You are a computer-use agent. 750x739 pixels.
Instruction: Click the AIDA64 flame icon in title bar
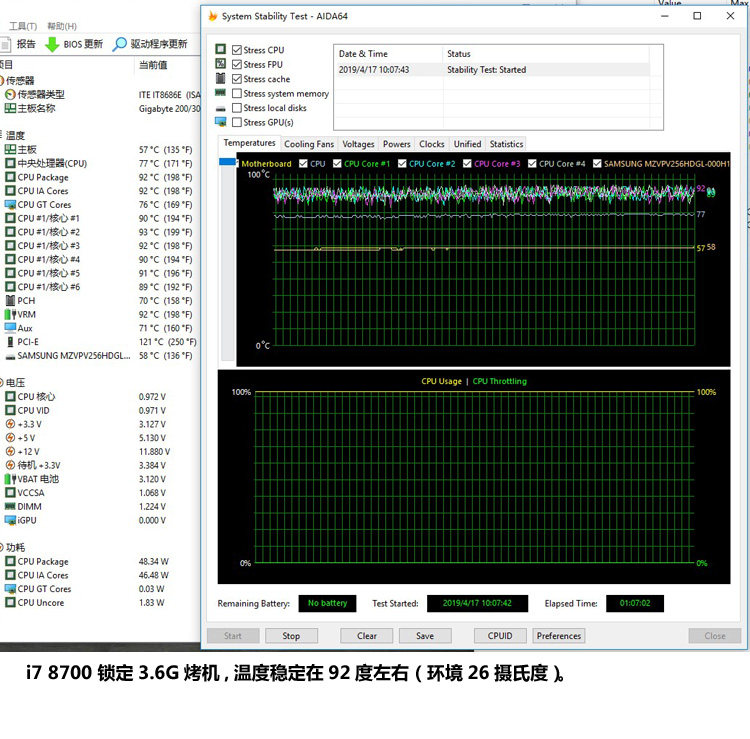pyautogui.click(x=212, y=16)
